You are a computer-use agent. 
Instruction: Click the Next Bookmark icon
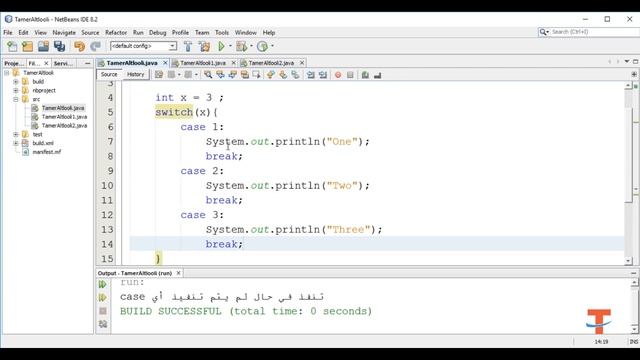coord(283,75)
